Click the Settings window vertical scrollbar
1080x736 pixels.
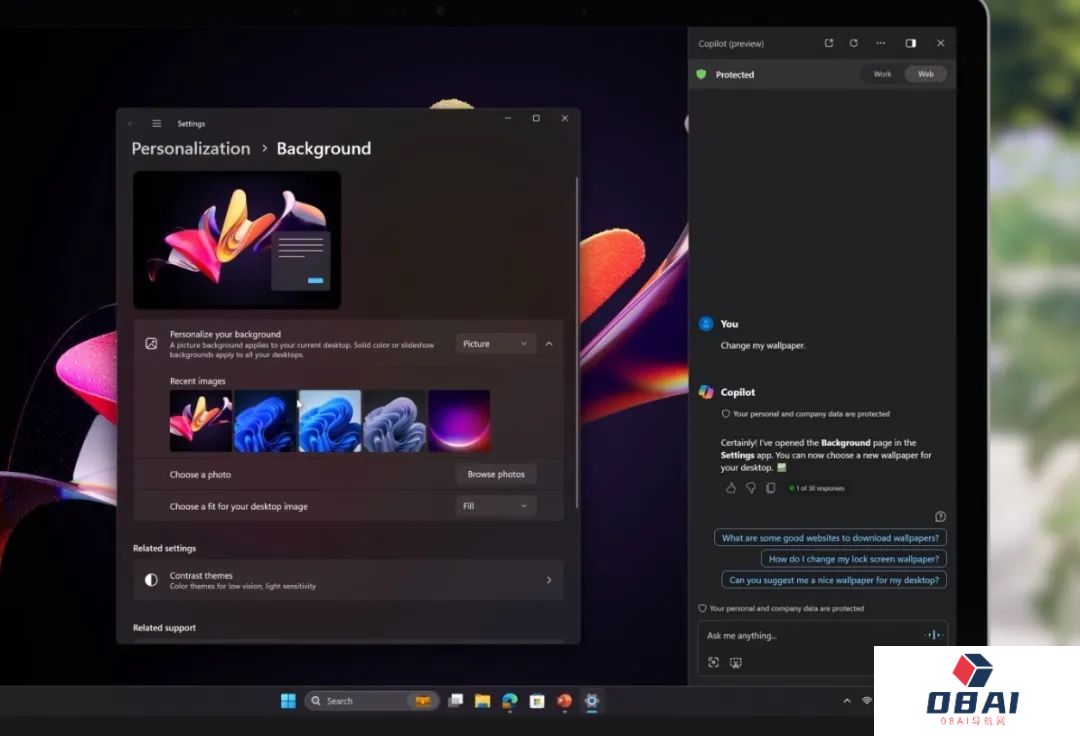pyautogui.click(x=577, y=342)
